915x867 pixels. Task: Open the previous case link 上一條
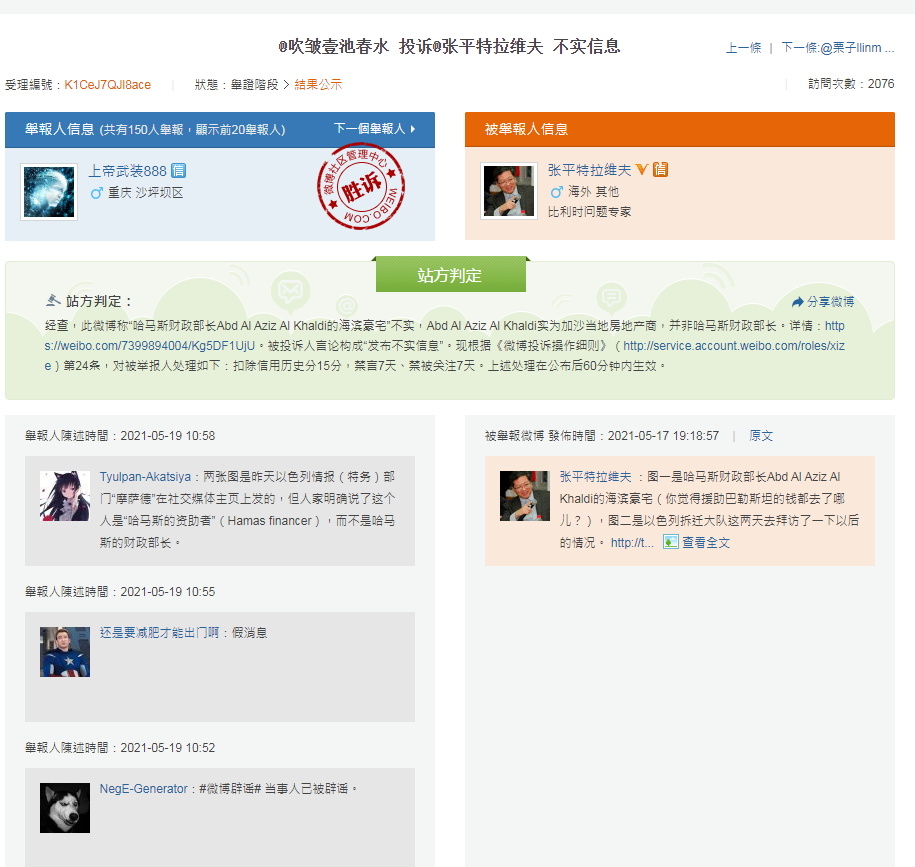tap(743, 48)
